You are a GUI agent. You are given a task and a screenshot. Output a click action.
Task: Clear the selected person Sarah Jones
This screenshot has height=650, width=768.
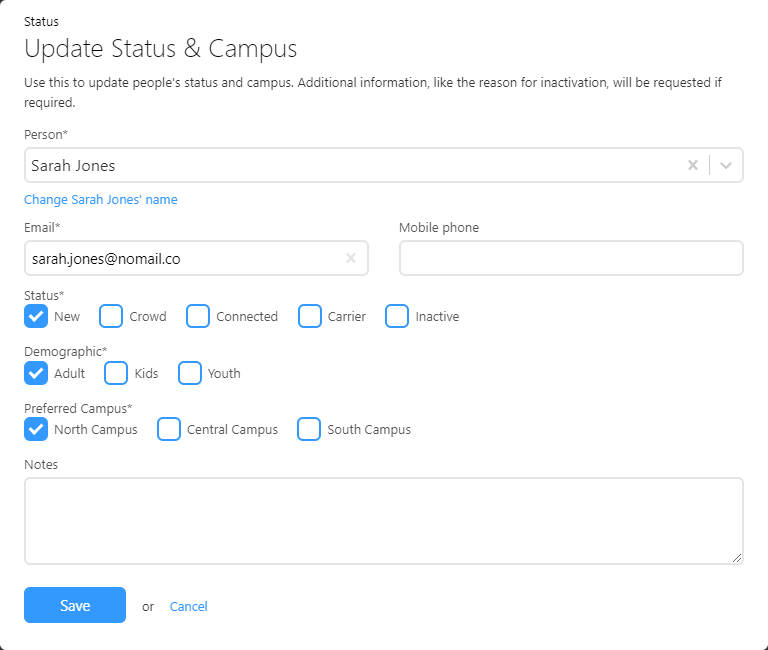point(692,166)
